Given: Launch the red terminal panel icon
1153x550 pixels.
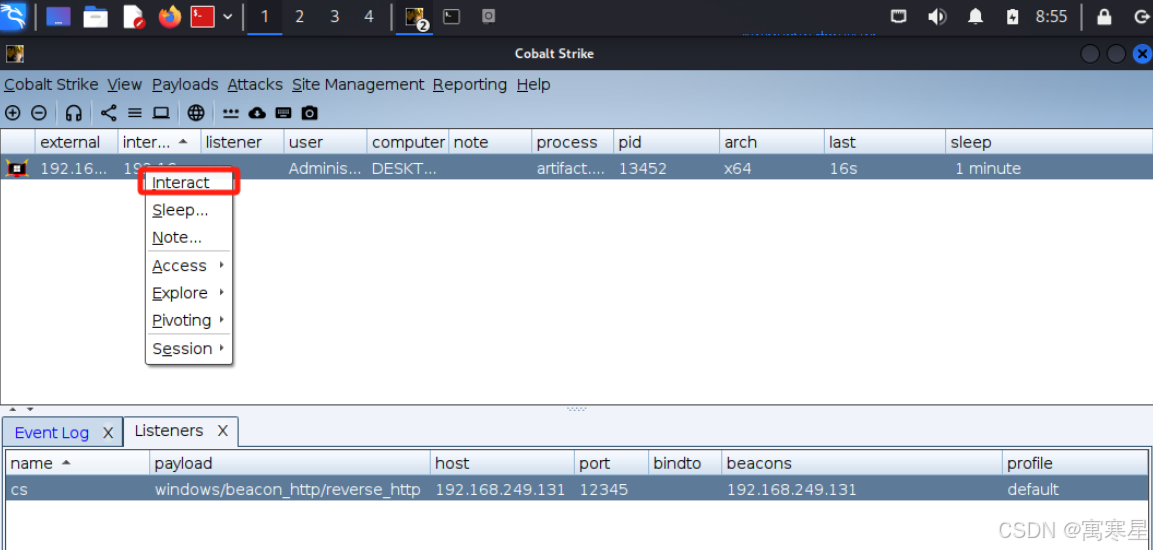Looking at the screenshot, I should [202, 16].
